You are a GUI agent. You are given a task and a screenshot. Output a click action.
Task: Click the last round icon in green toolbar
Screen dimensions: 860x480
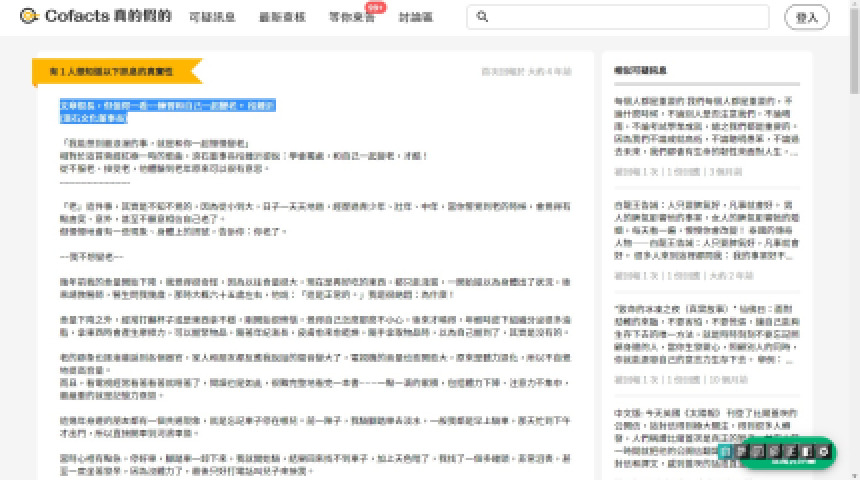822,452
